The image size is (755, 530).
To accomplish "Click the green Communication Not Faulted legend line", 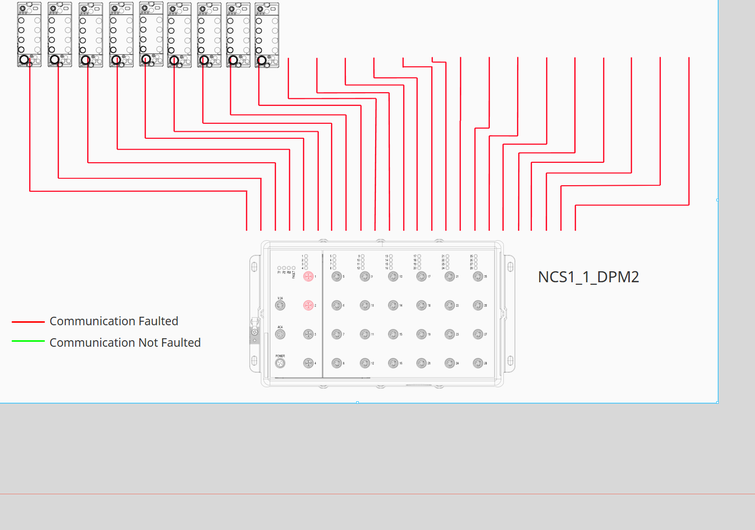I will (28, 343).
